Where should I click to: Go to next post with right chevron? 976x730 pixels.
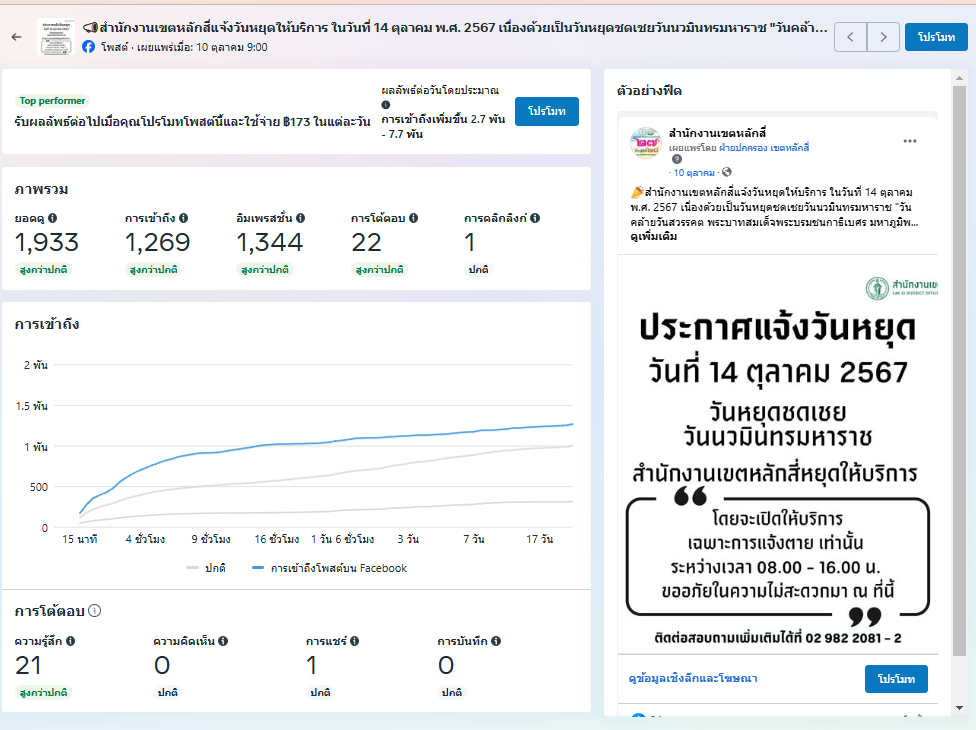tap(883, 37)
